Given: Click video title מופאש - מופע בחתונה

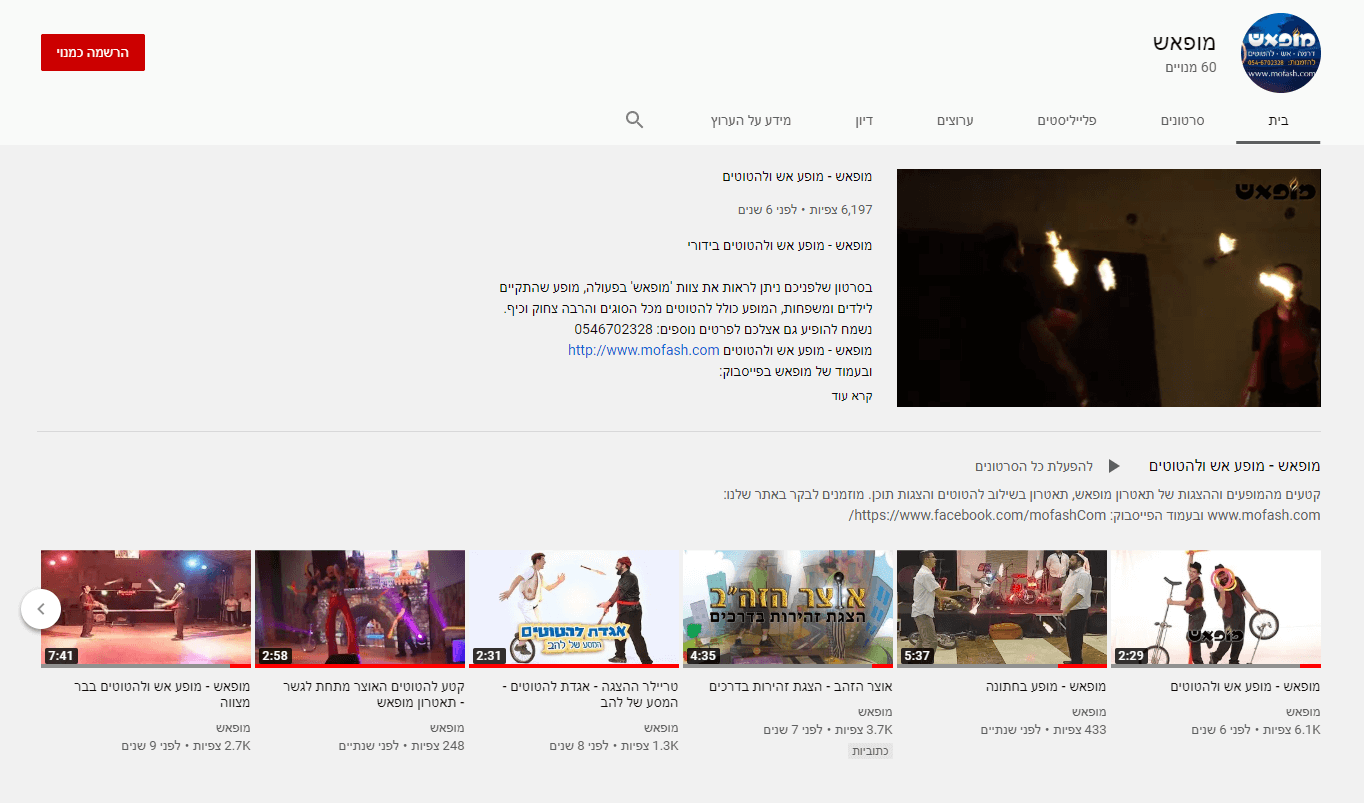Looking at the screenshot, I should [x=1046, y=686].
